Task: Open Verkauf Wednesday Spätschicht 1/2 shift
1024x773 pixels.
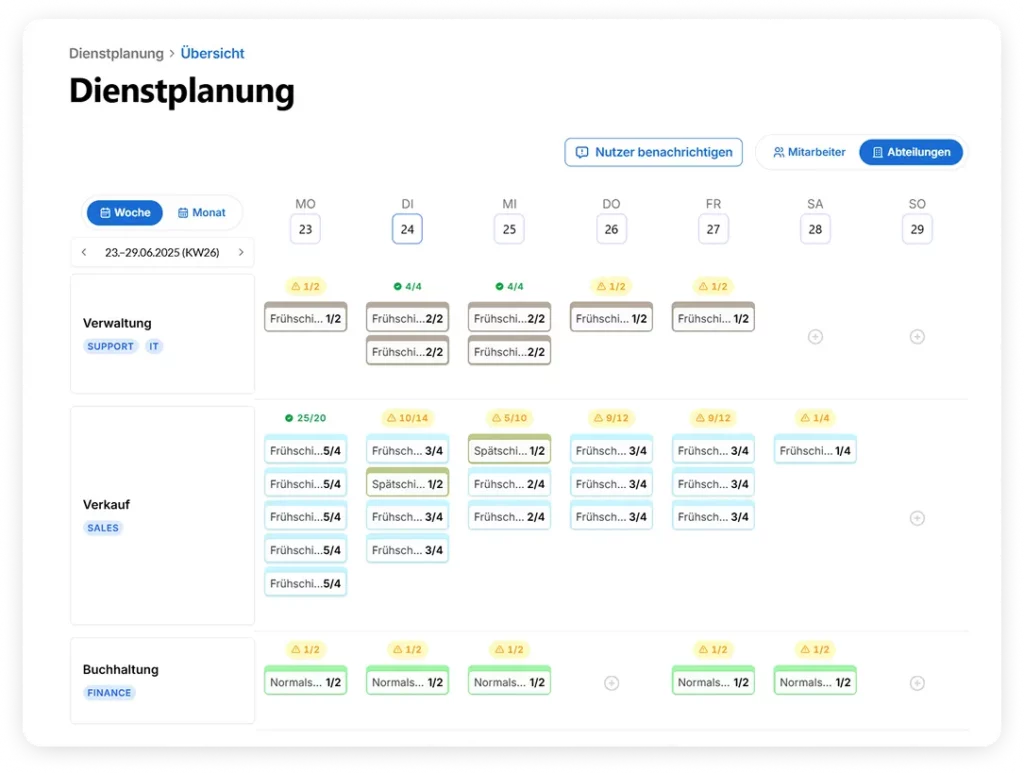Action: [509, 449]
